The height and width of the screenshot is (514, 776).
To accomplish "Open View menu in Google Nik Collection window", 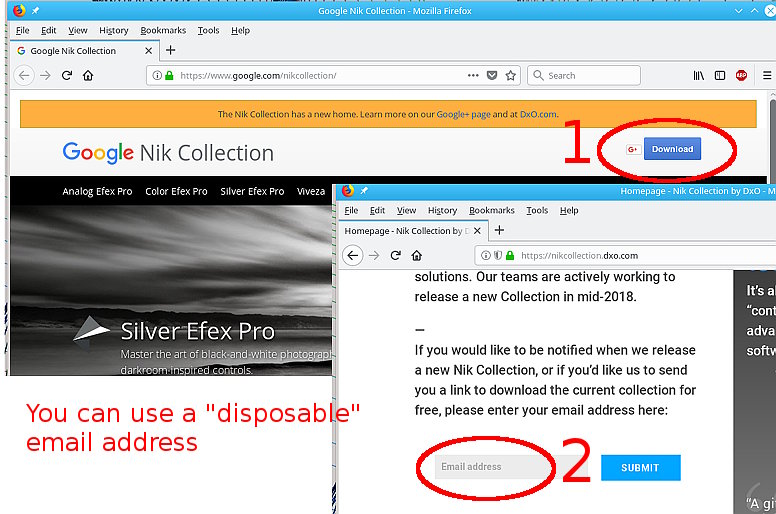I will click(78, 30).
